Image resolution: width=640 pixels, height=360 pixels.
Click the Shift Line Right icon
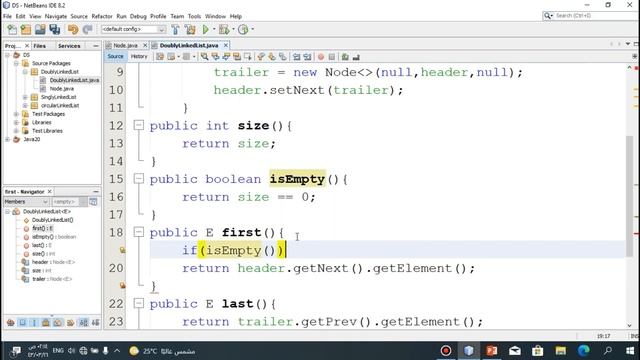click(307, 57)
